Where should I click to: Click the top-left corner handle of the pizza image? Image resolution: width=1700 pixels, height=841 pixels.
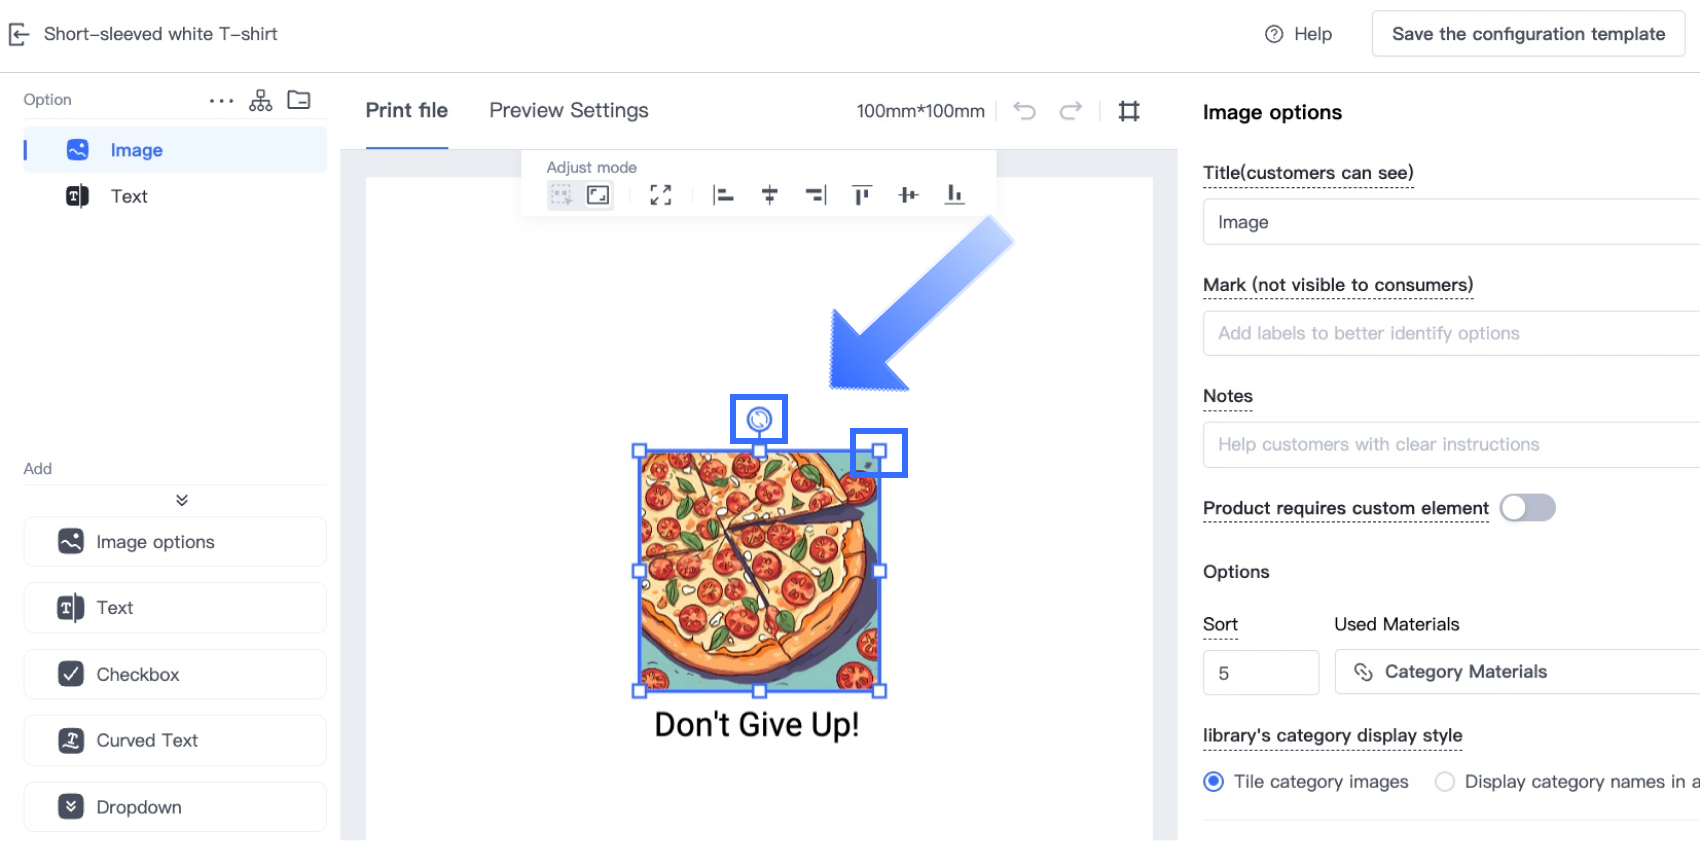640,451
